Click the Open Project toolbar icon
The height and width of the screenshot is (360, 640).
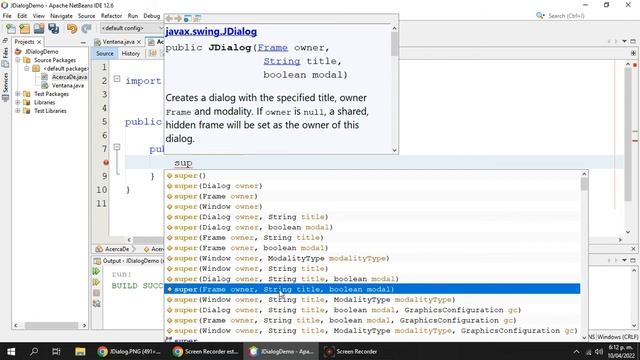coord(39,29)
